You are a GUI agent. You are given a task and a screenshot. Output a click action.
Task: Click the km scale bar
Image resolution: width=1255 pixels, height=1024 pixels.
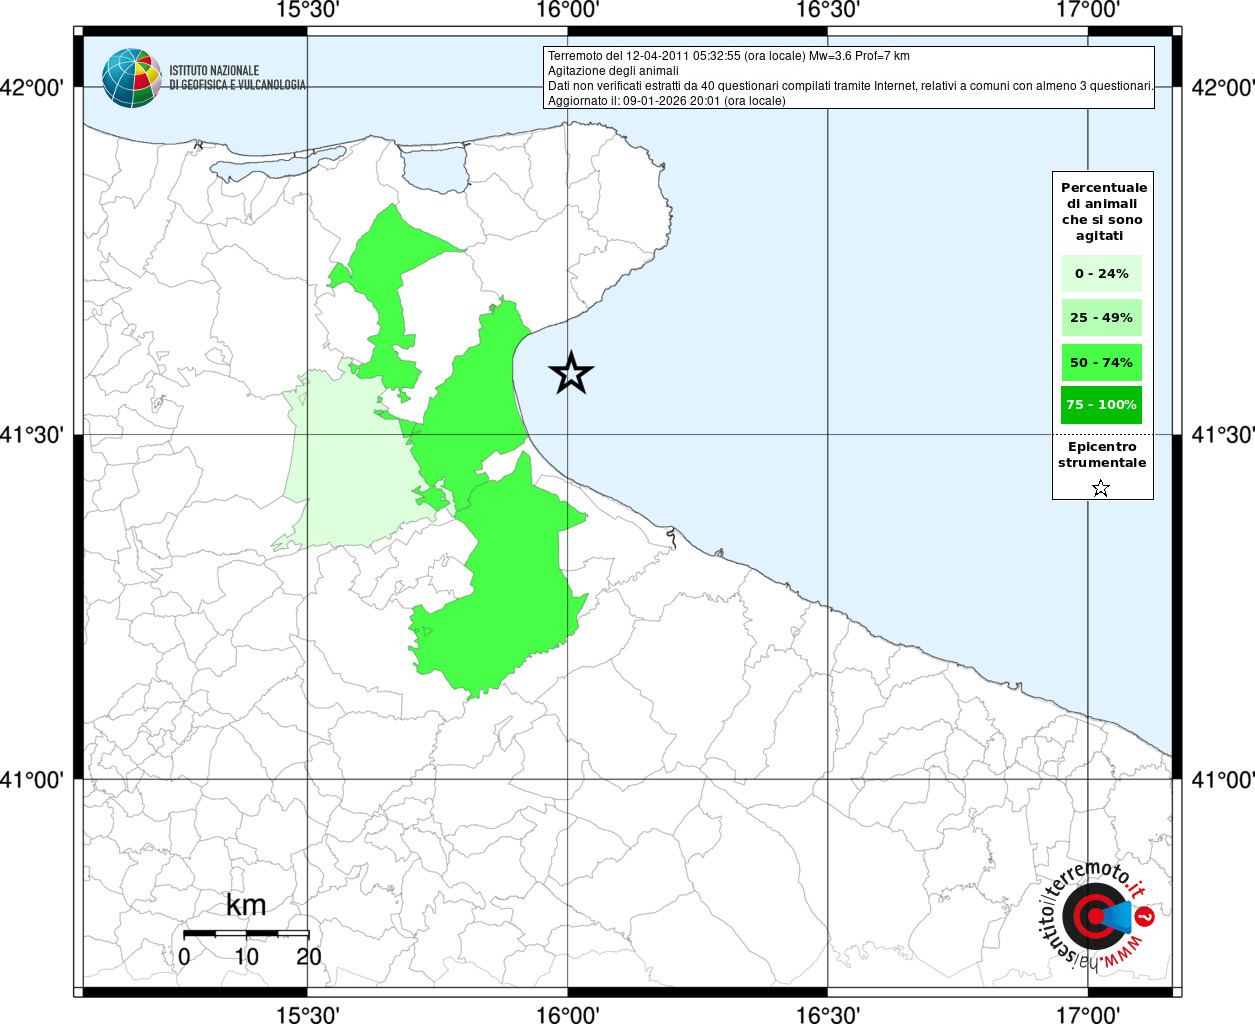246,933
